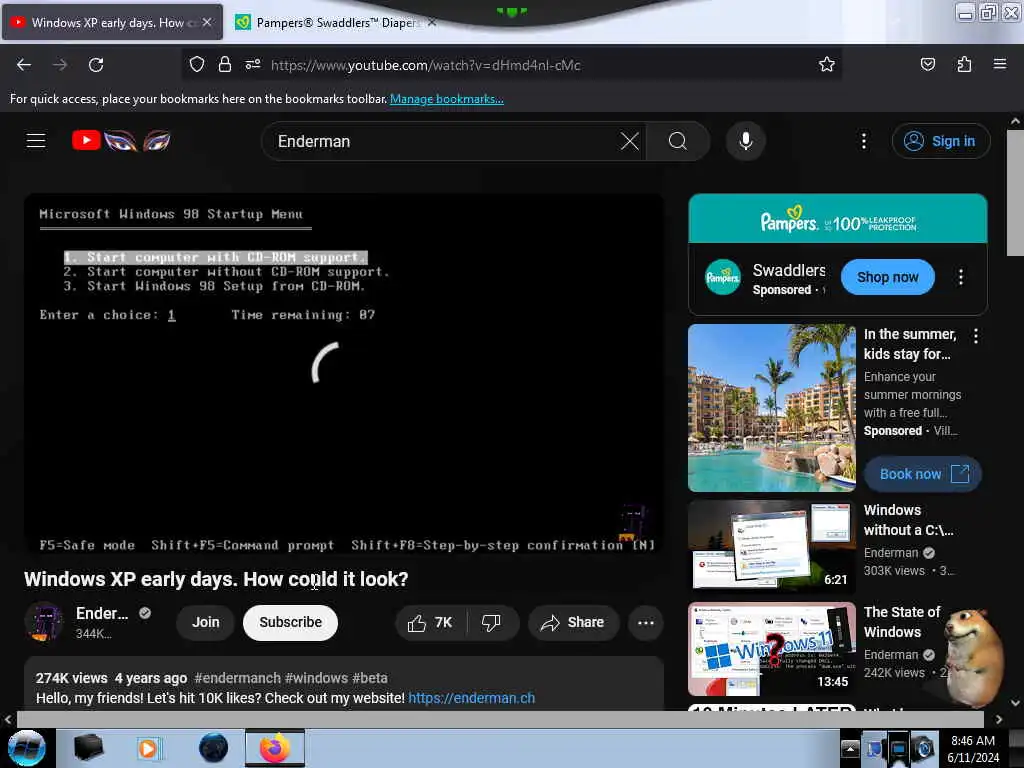Click the horizontal scrollbar left arrow
Viewport: 1024px width, 768px height.
pos(8,719)
